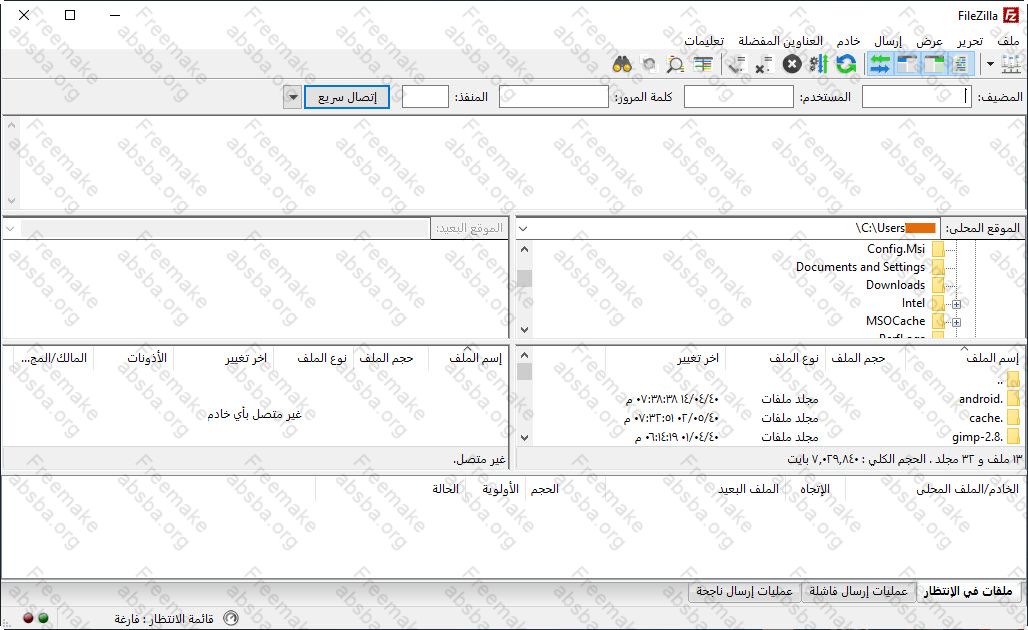Image resolution: width=1028 pixels, height=630 pixels.
Task: Toggle the local directory tree display
Action: pos(934,64)
